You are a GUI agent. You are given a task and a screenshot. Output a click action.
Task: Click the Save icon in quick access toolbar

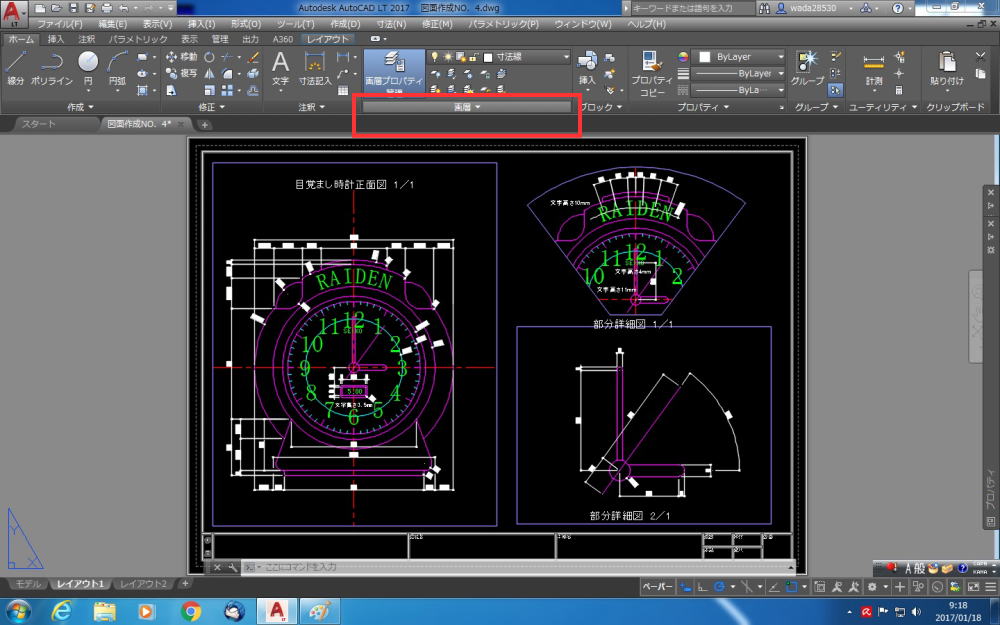[73, 8]
